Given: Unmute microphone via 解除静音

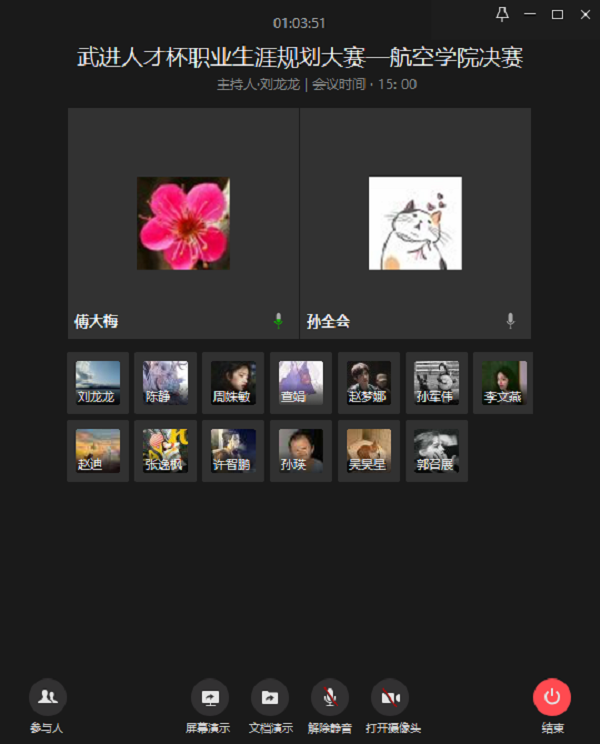Looking at the screenshot, I should pyautogui.click(x=330, y=697).
